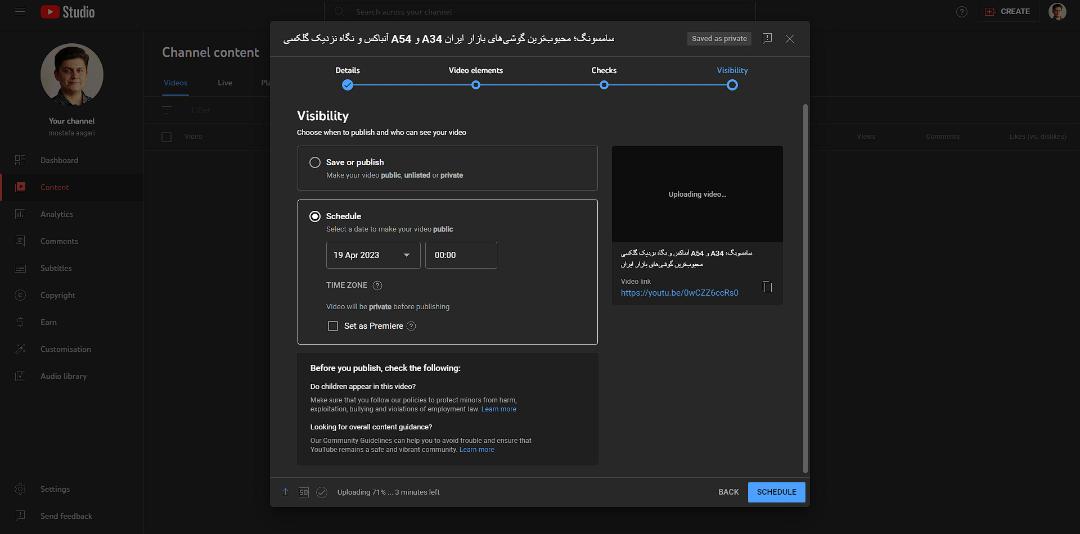Viewport: 1080px width, 534px height.
Task: Click the YouTube Studio logo
Action: pos(68,12)
